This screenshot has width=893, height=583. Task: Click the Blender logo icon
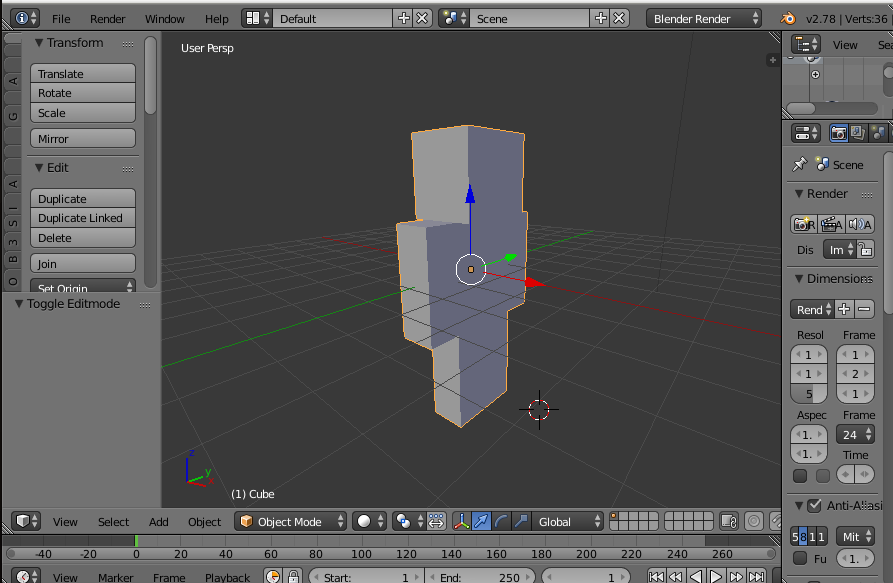pyautogui.click(x=789, y=18)
